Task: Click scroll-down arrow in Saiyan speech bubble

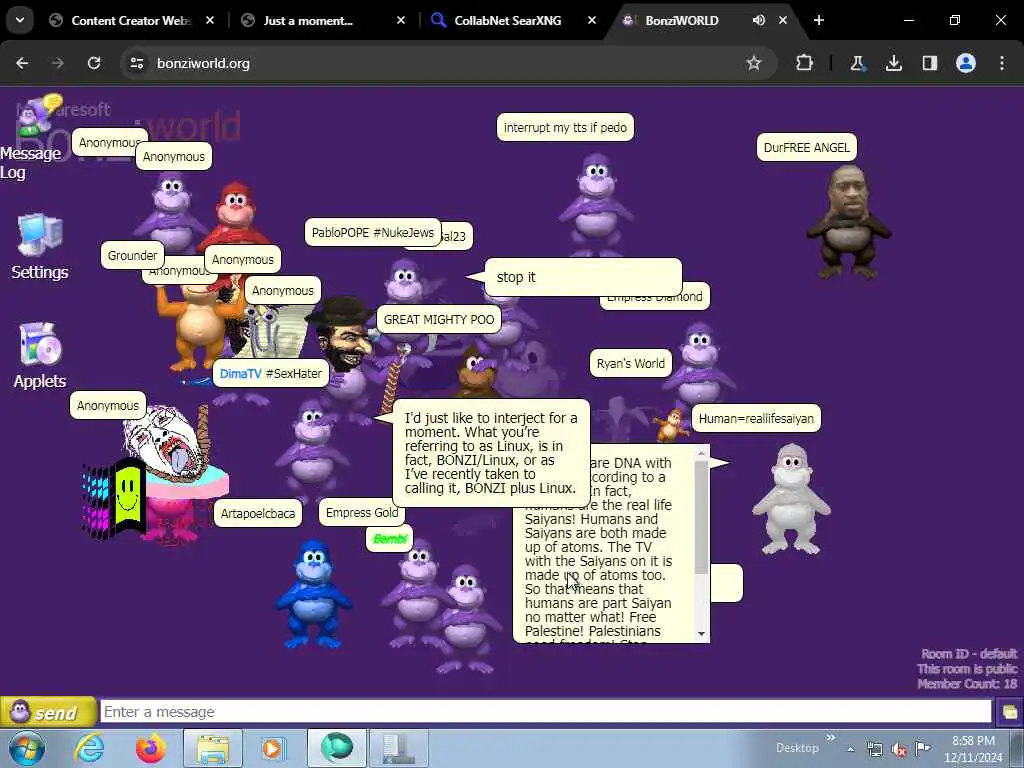Action: click(701, 633)
